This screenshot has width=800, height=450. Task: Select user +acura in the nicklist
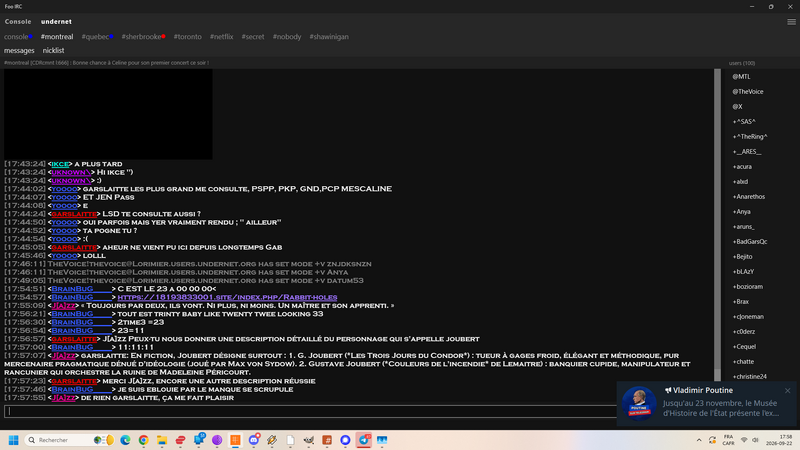[x=742, y=167]
